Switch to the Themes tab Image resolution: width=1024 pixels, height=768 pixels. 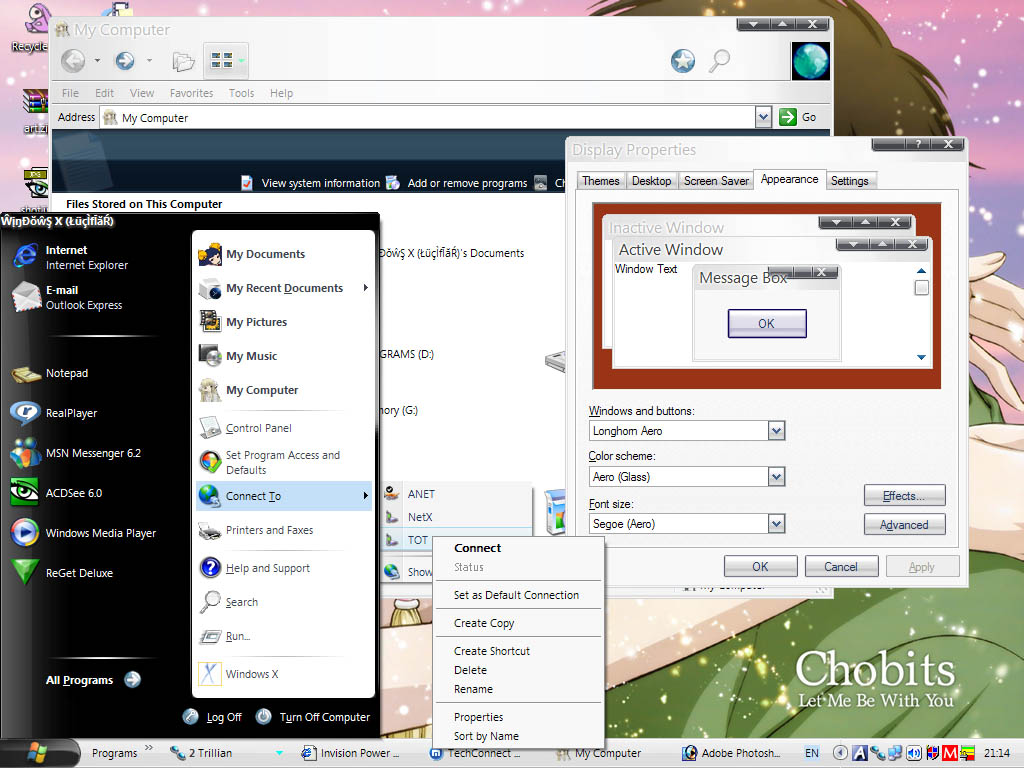(x=600, y=180)
